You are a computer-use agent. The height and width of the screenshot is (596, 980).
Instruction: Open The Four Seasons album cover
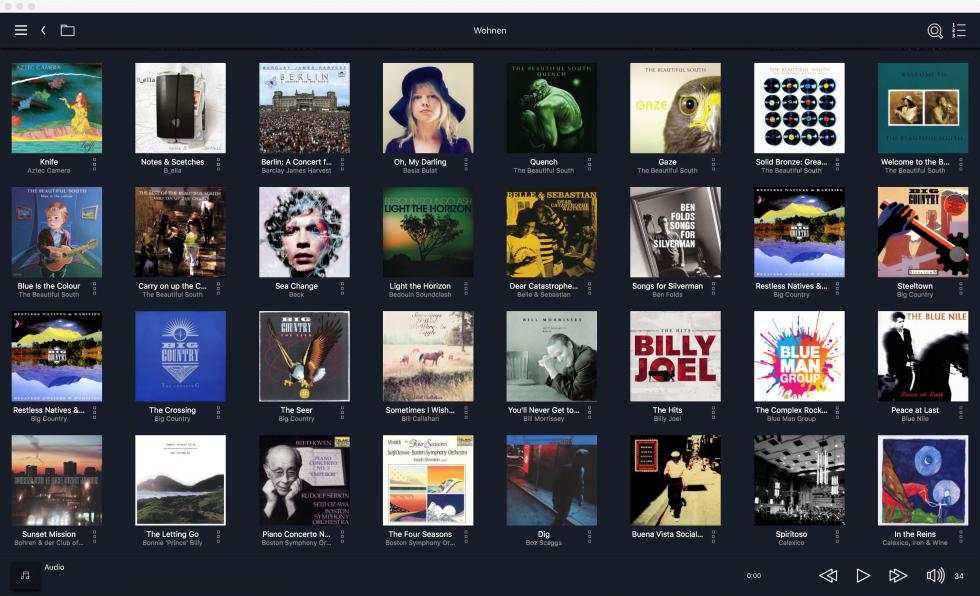(428, 480)
